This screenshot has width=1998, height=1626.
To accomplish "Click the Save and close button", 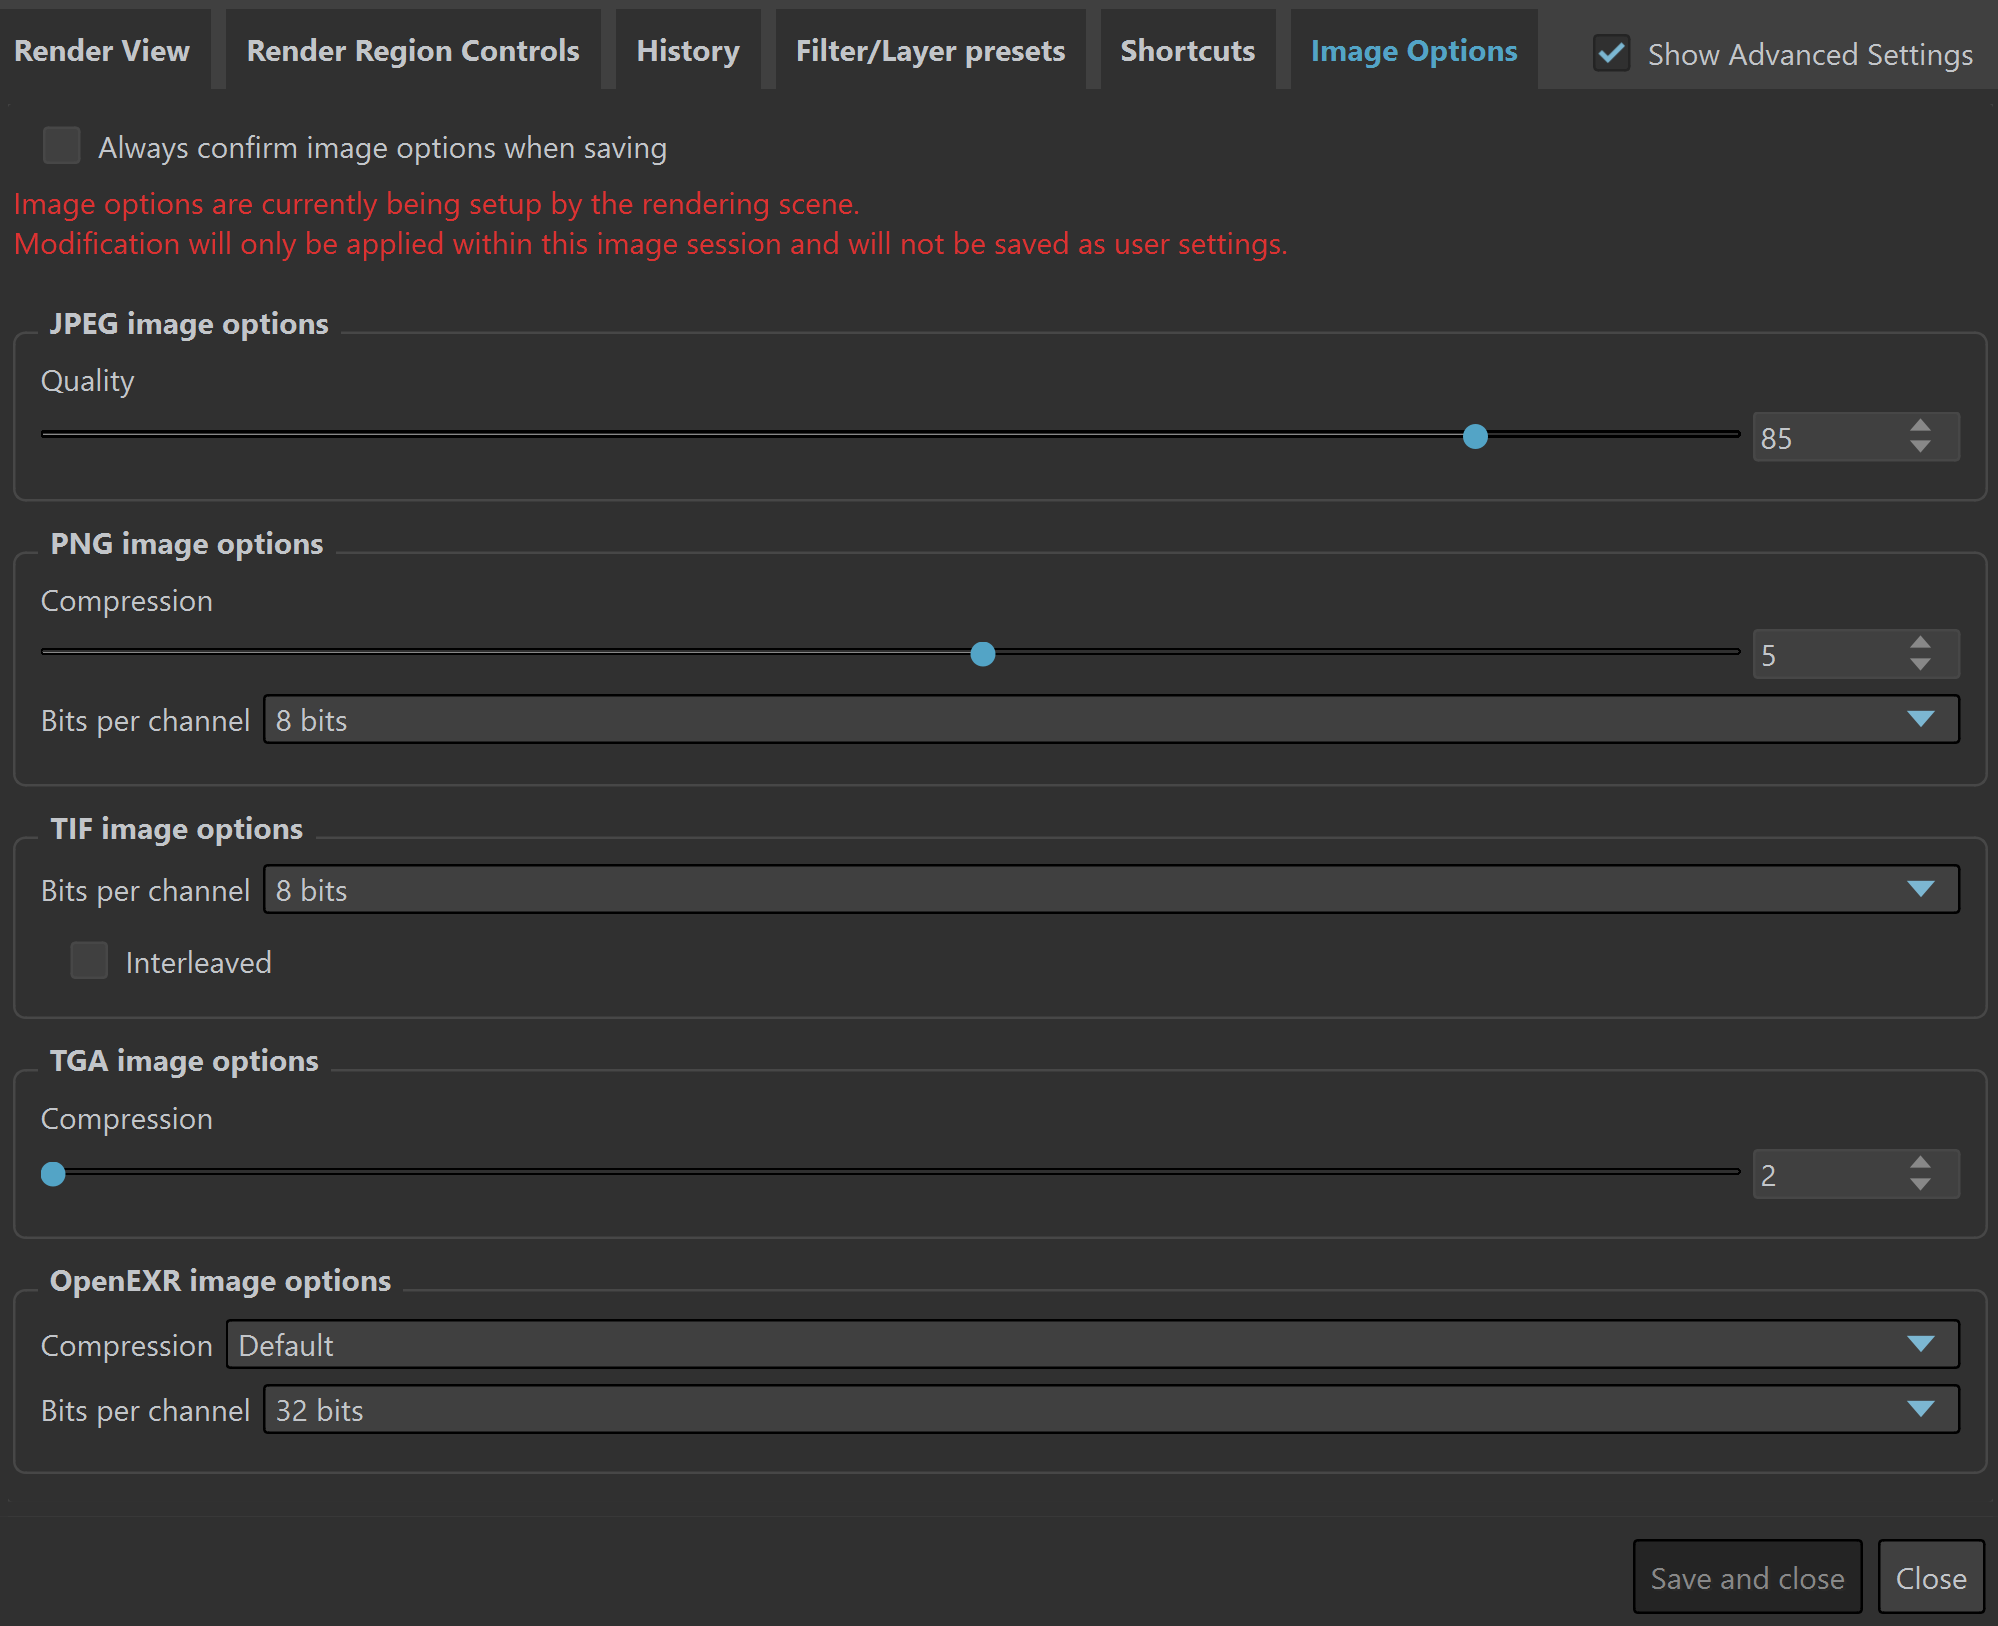I will pos(1747,1577).
